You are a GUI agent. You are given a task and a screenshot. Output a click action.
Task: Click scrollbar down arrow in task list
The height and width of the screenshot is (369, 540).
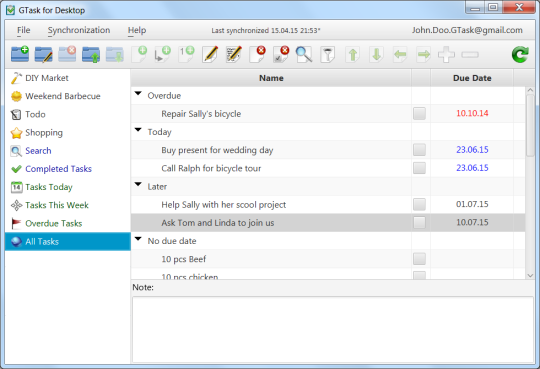(x=530, y=275)
